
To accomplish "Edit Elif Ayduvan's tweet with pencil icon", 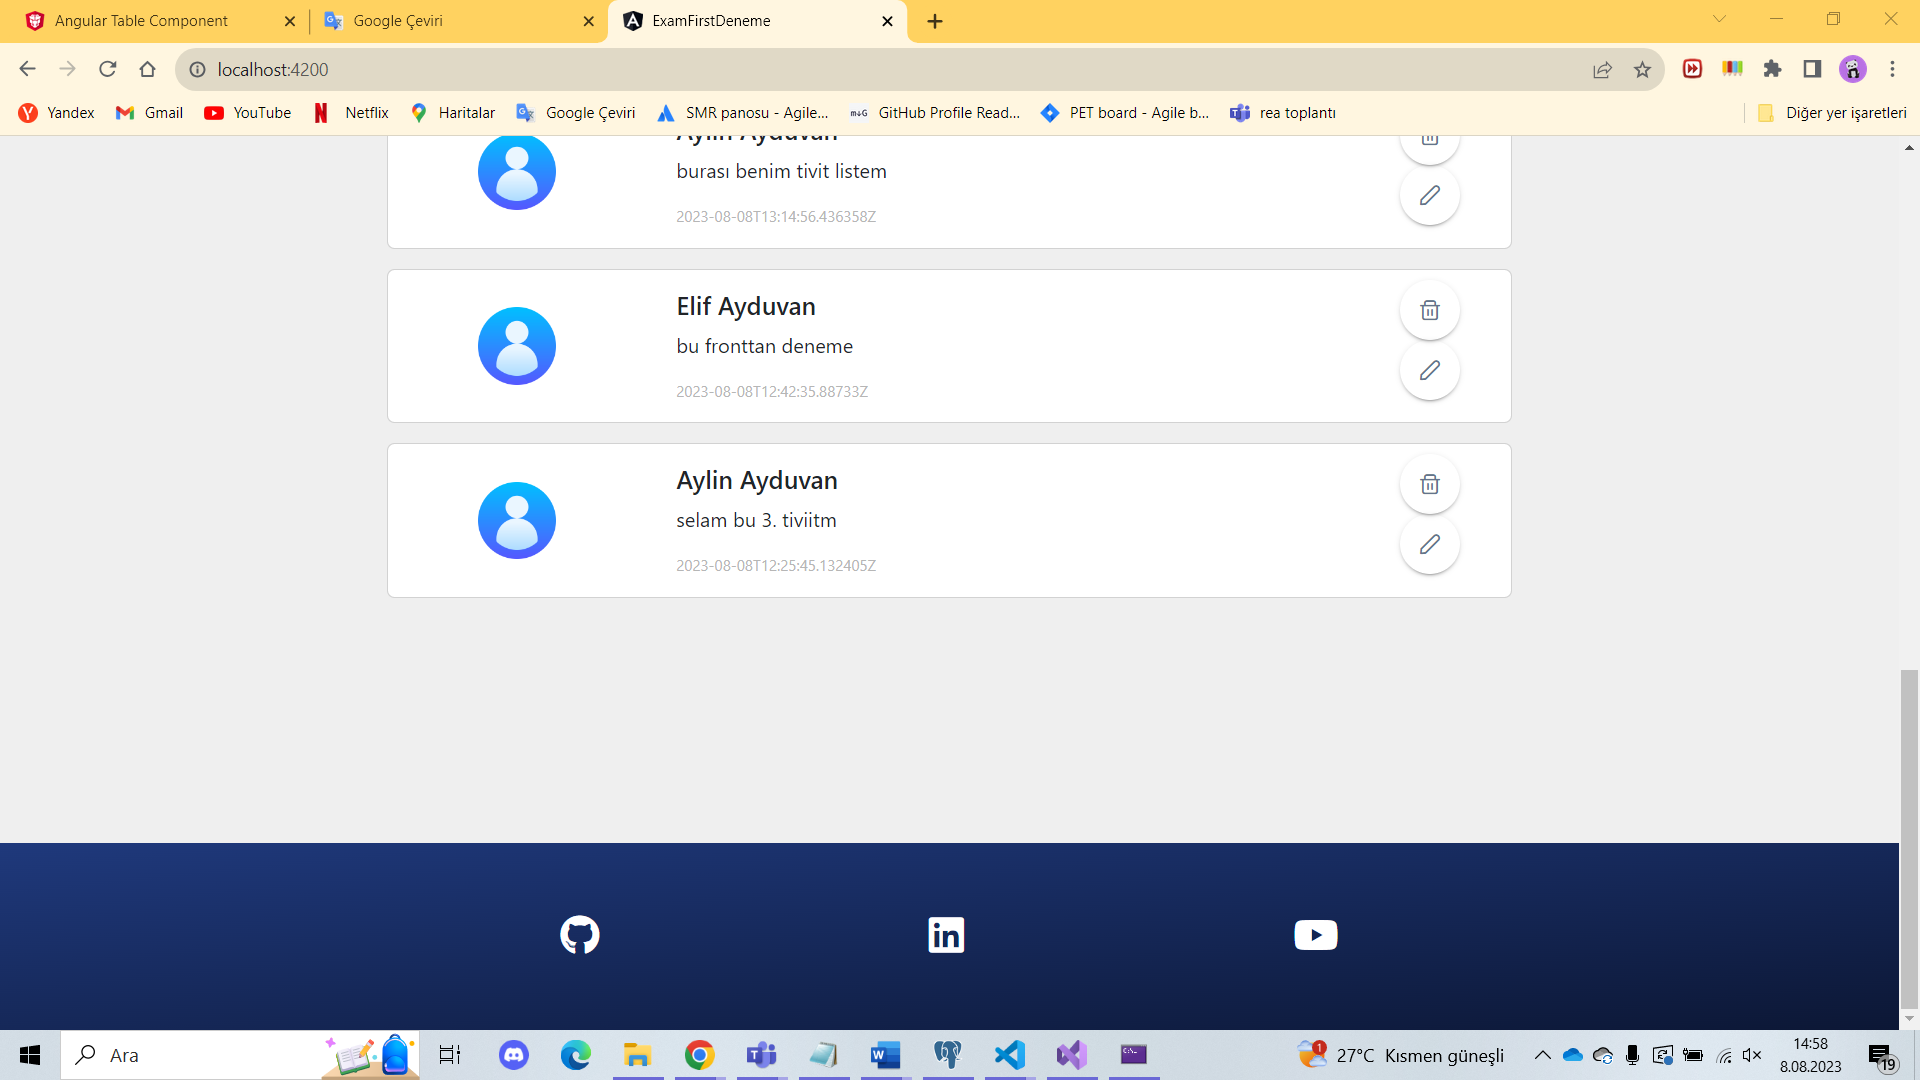I will coord(1429,370).
